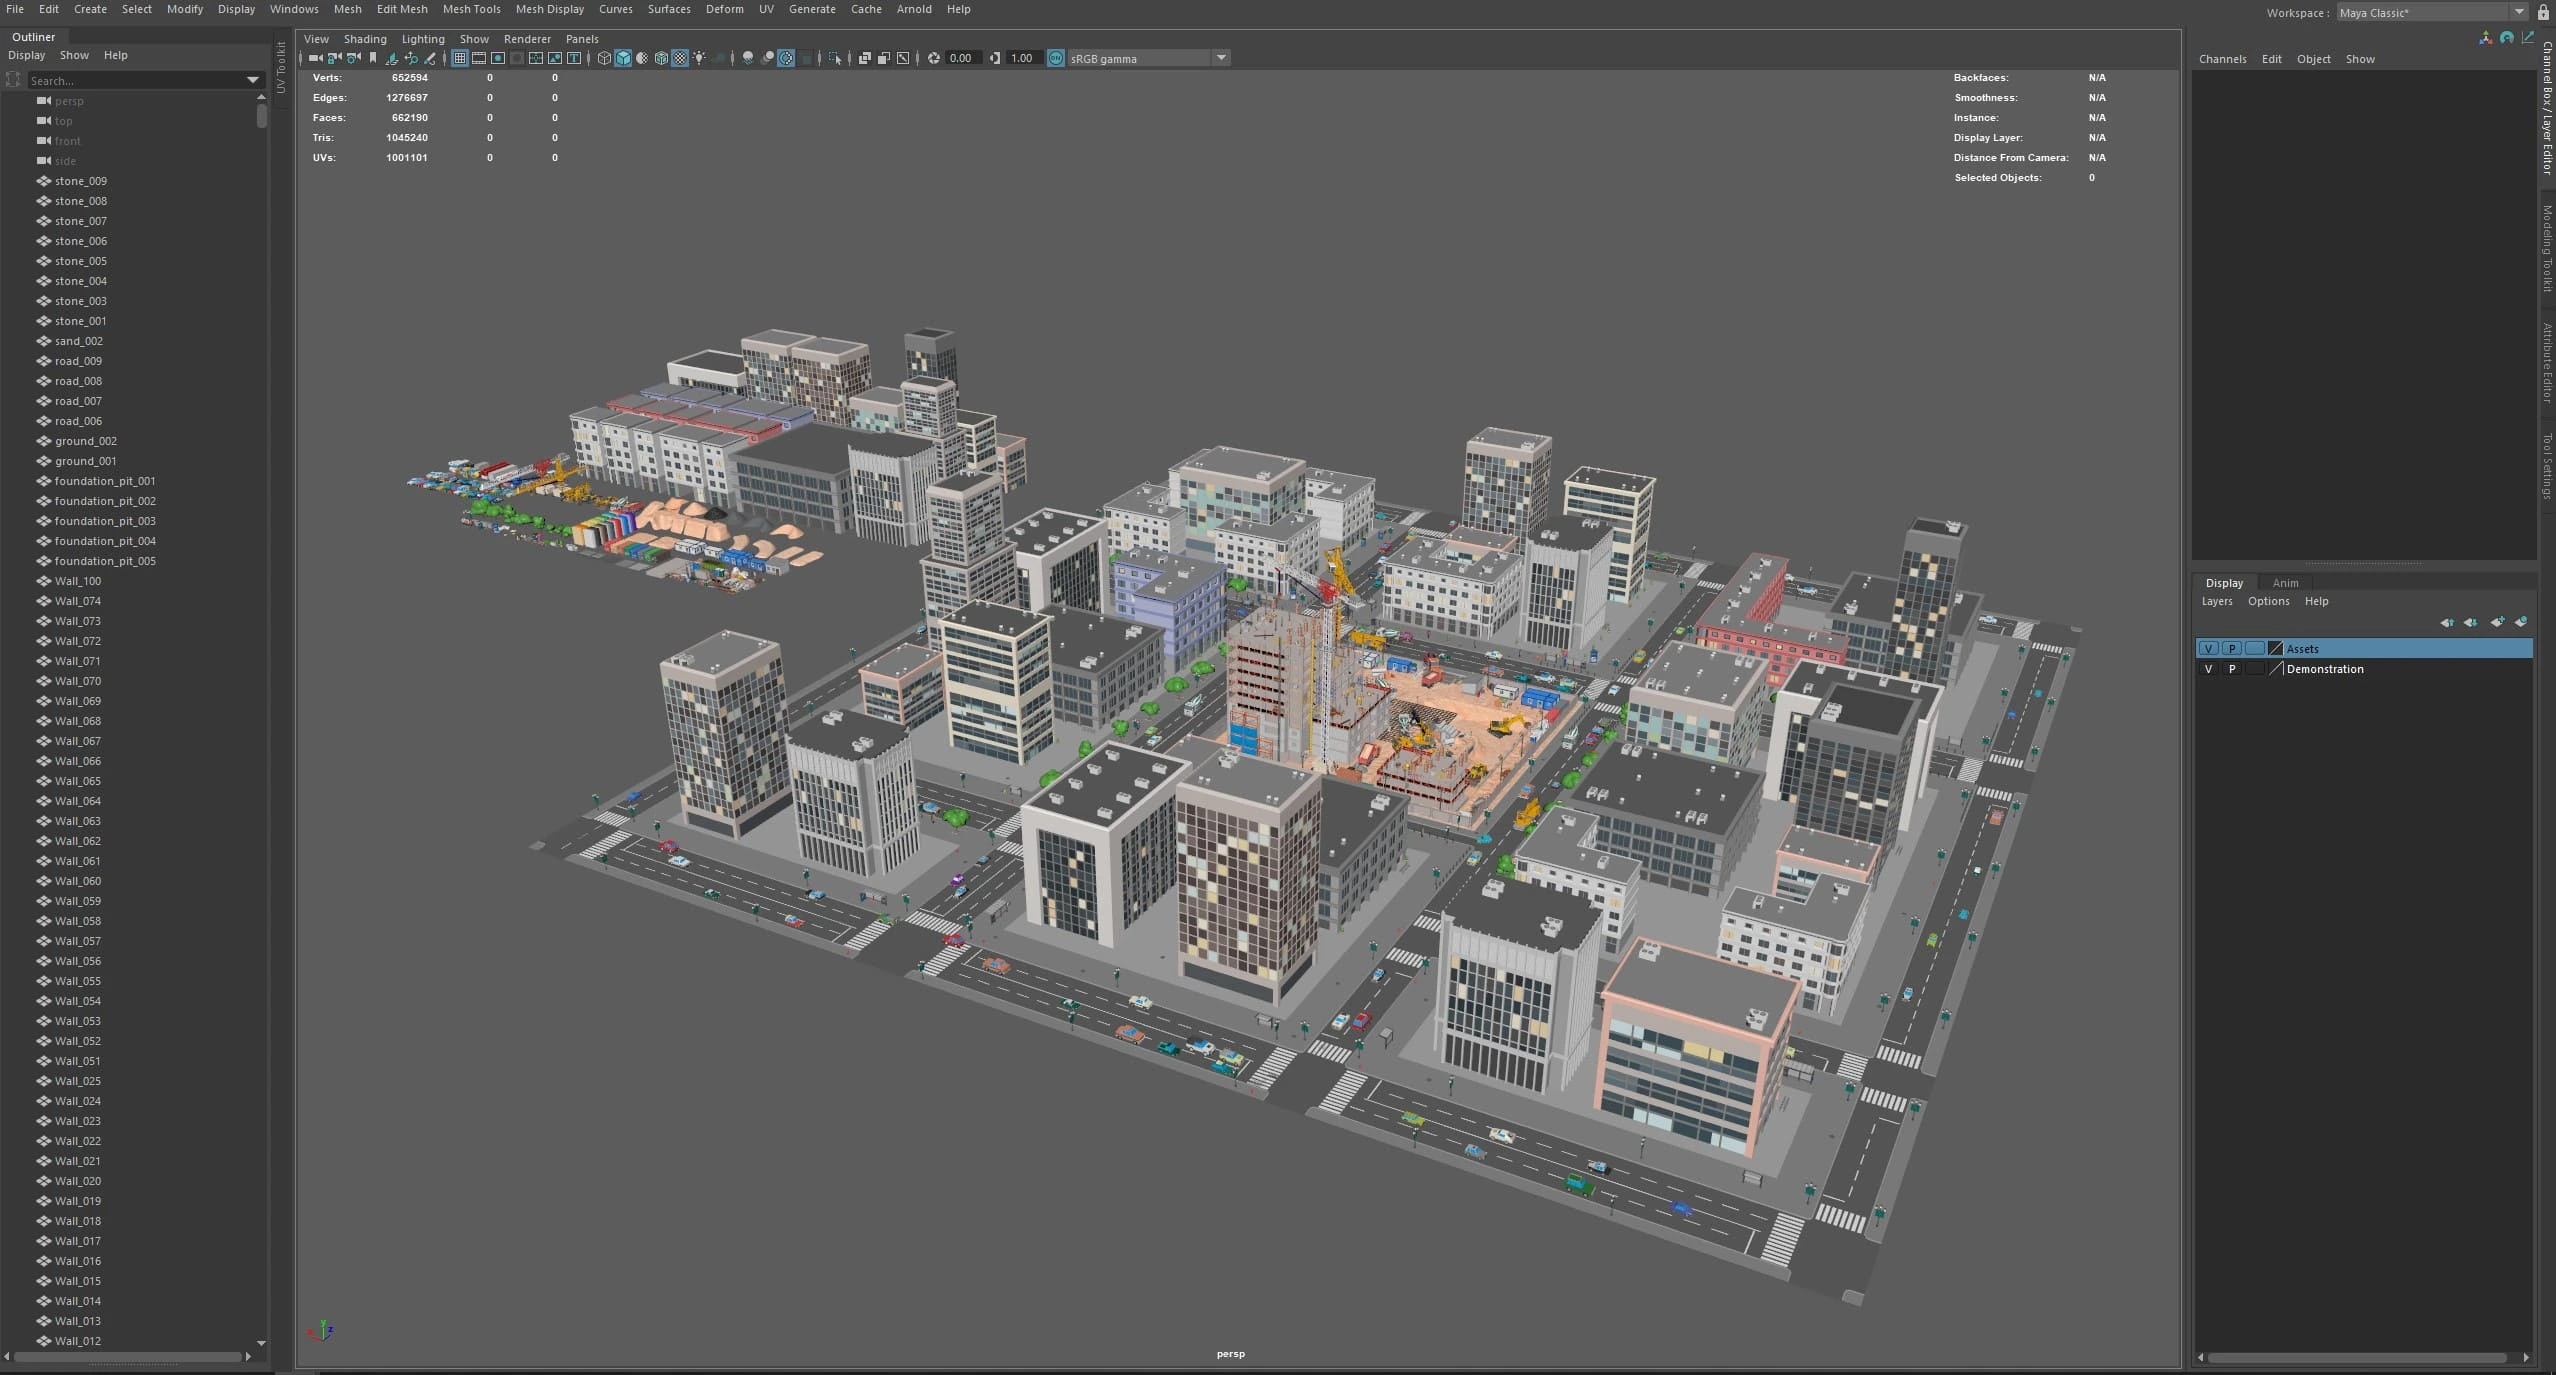The width and height of the screenshot is (2556, 1375).
Task: Switch to the Anim layer tab
Action: coord(2285,583)
